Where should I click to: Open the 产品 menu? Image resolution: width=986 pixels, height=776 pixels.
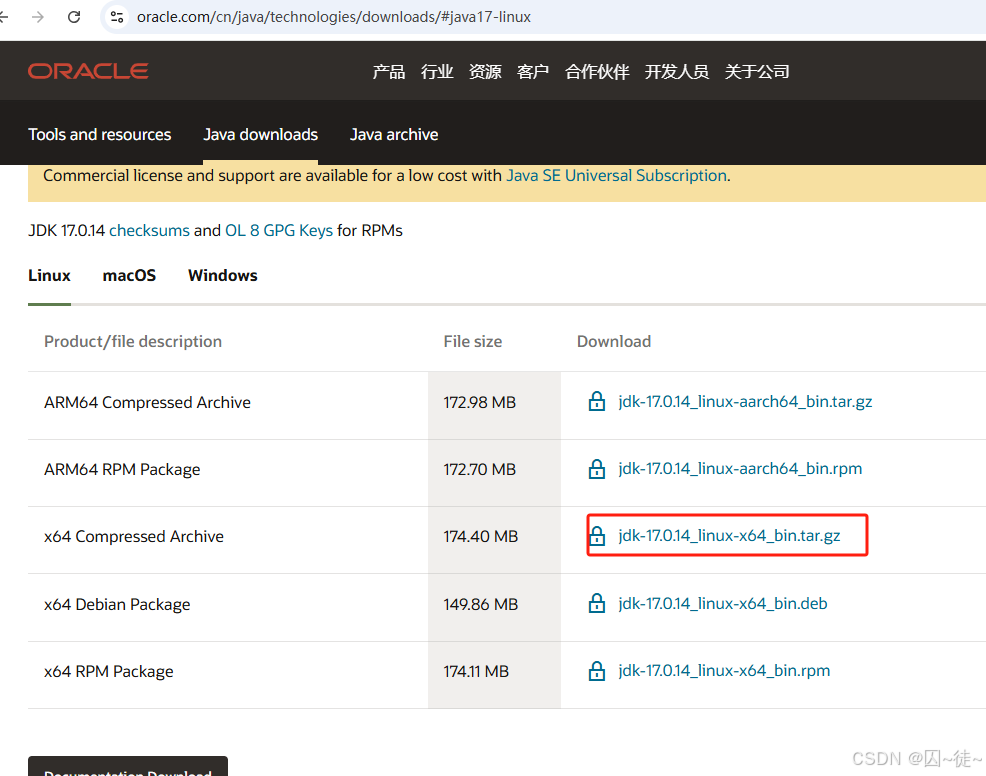(389, 72)
